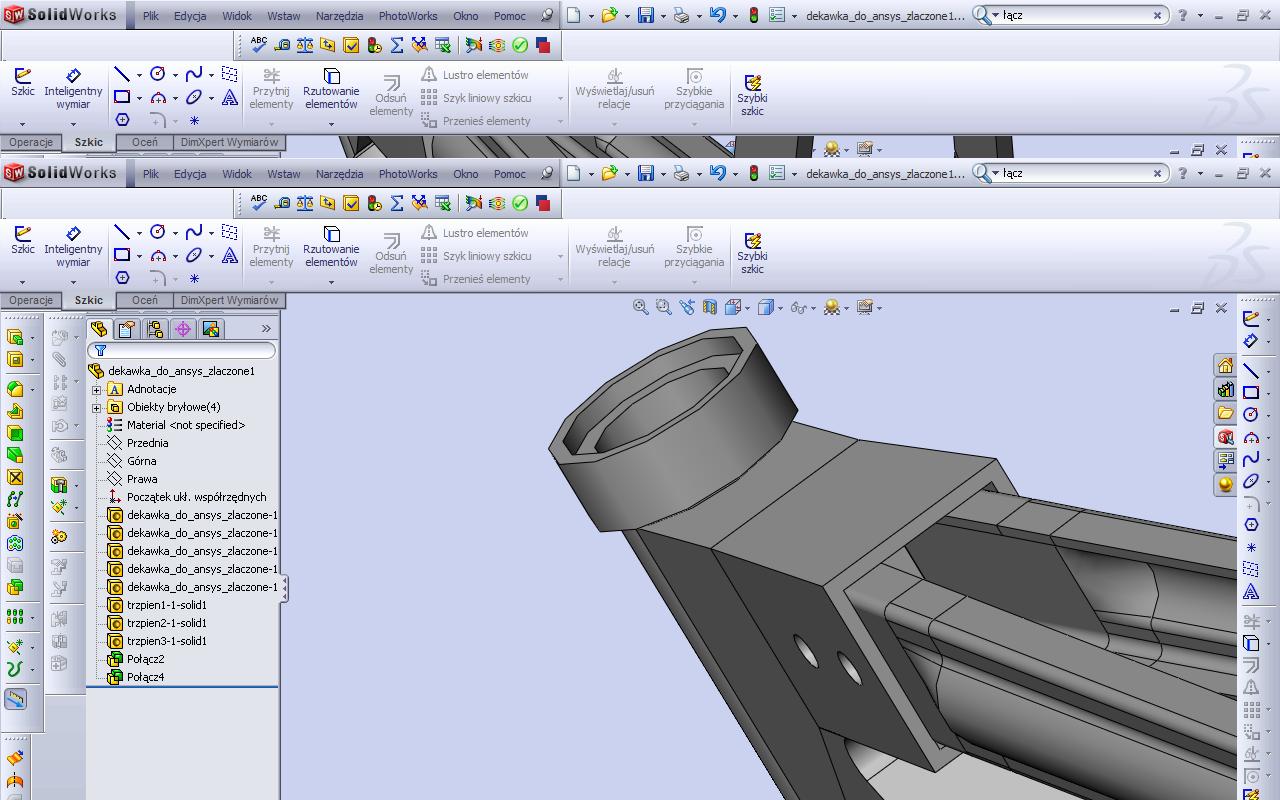
Task: Open the DisplayManager tab icon
Action: [211, 329]
